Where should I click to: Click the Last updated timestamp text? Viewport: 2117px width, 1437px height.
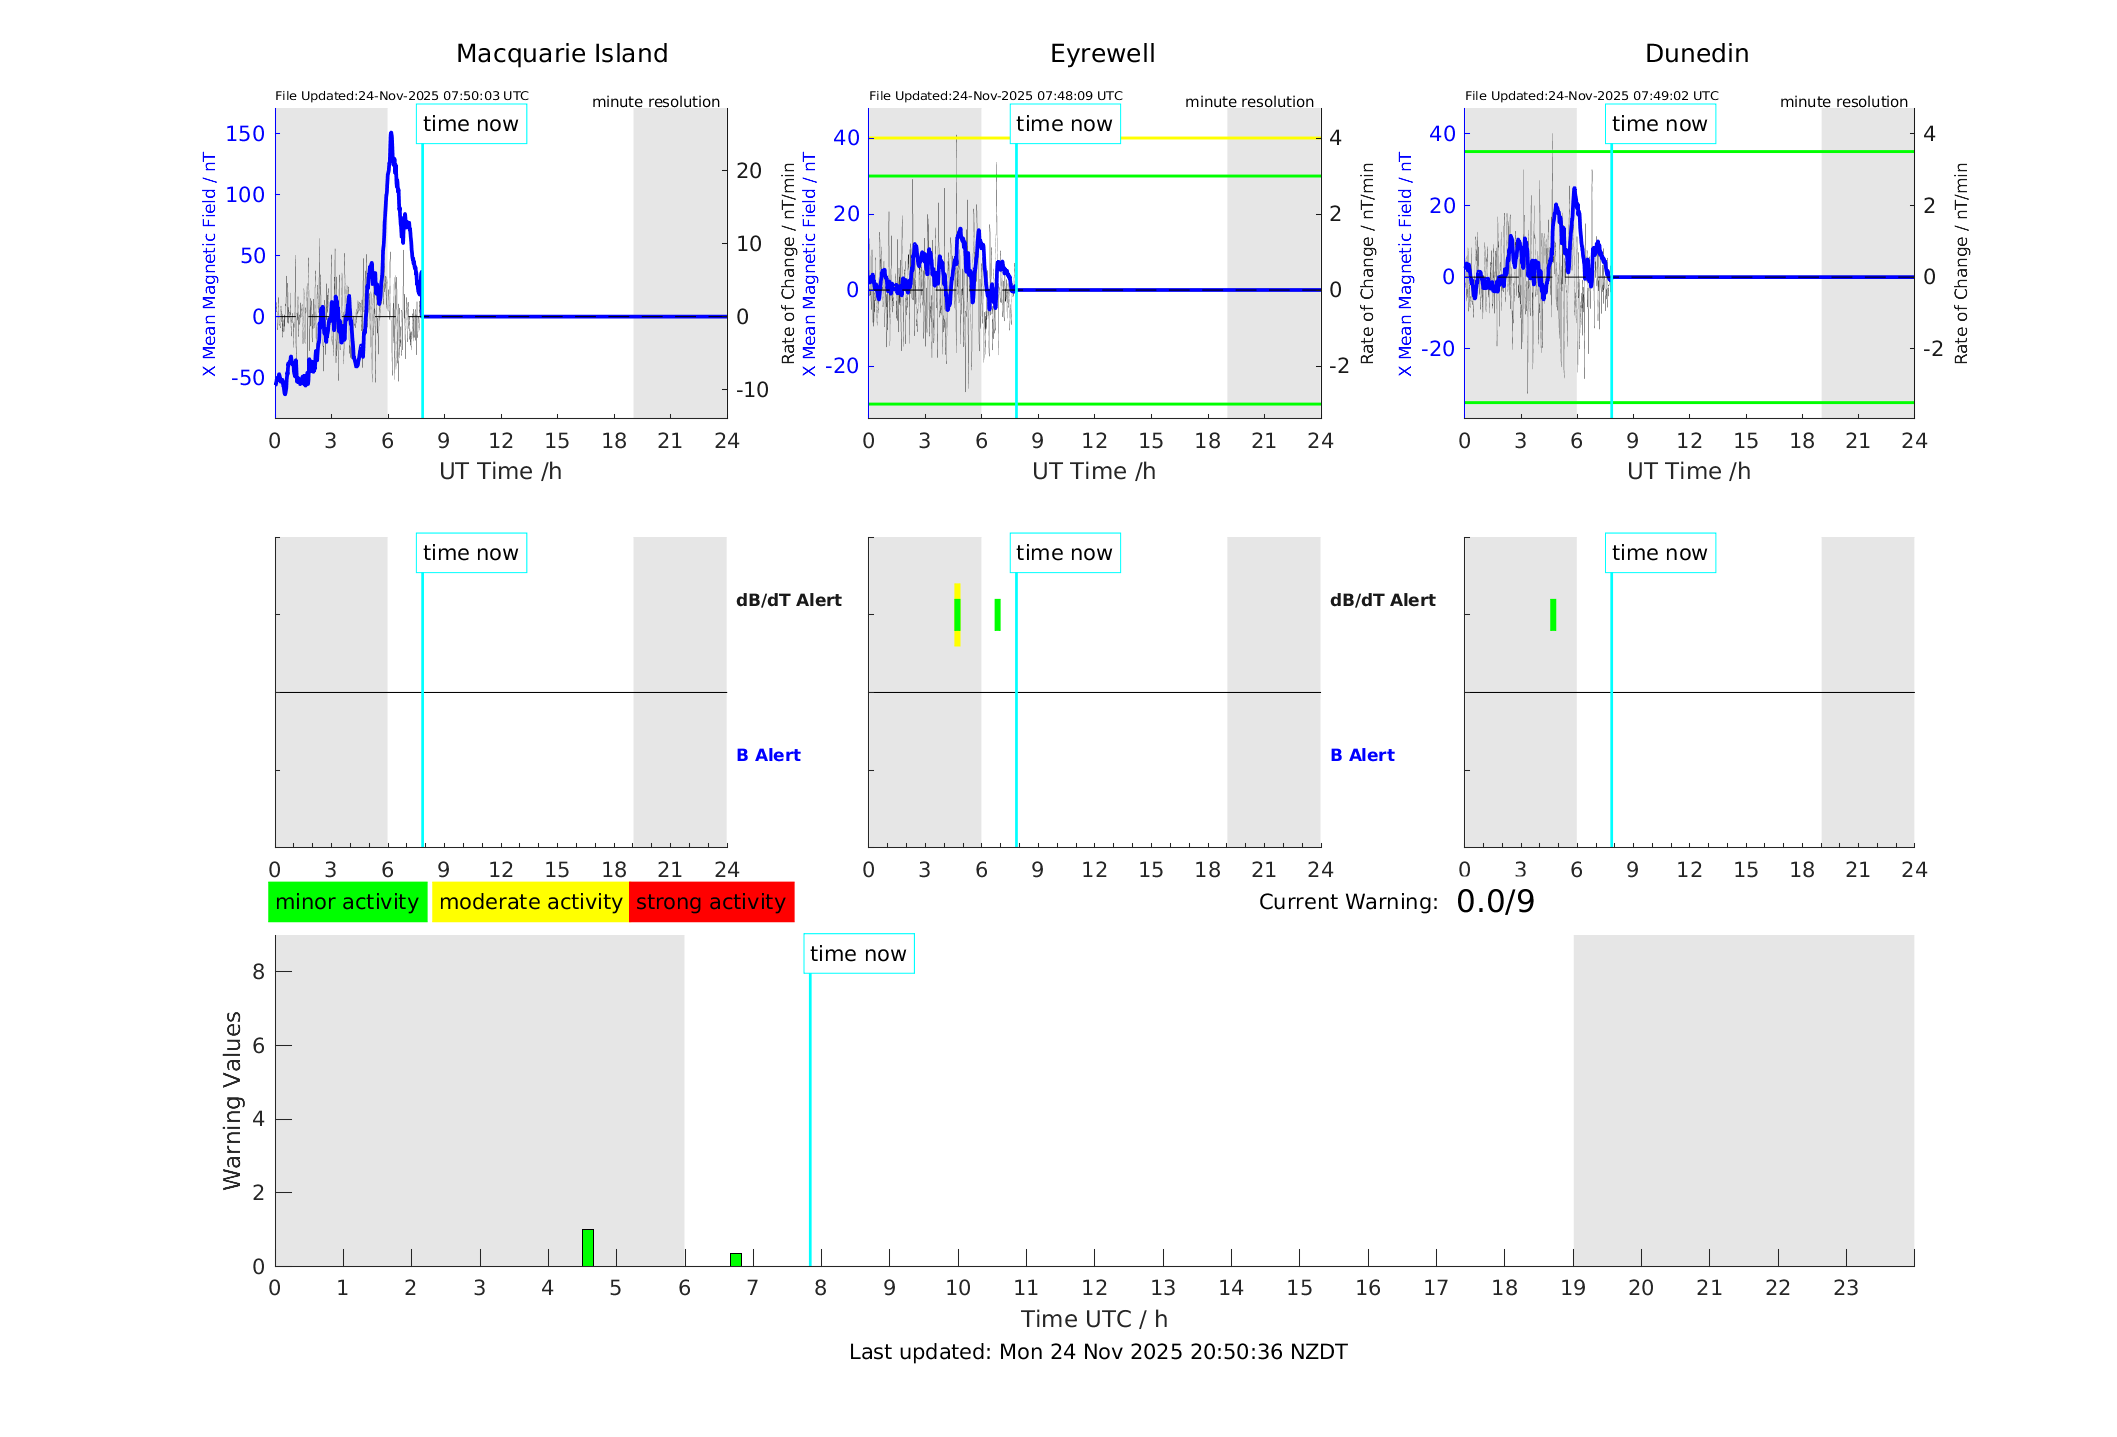click(1098, 1352)
